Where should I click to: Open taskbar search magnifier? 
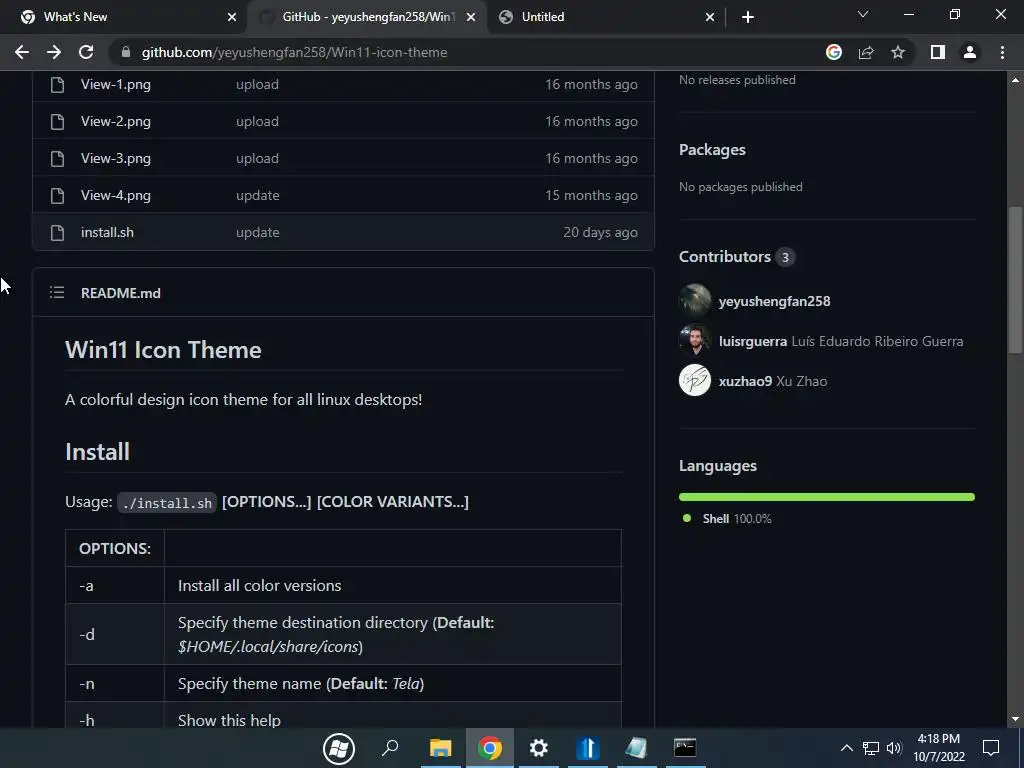390,748
